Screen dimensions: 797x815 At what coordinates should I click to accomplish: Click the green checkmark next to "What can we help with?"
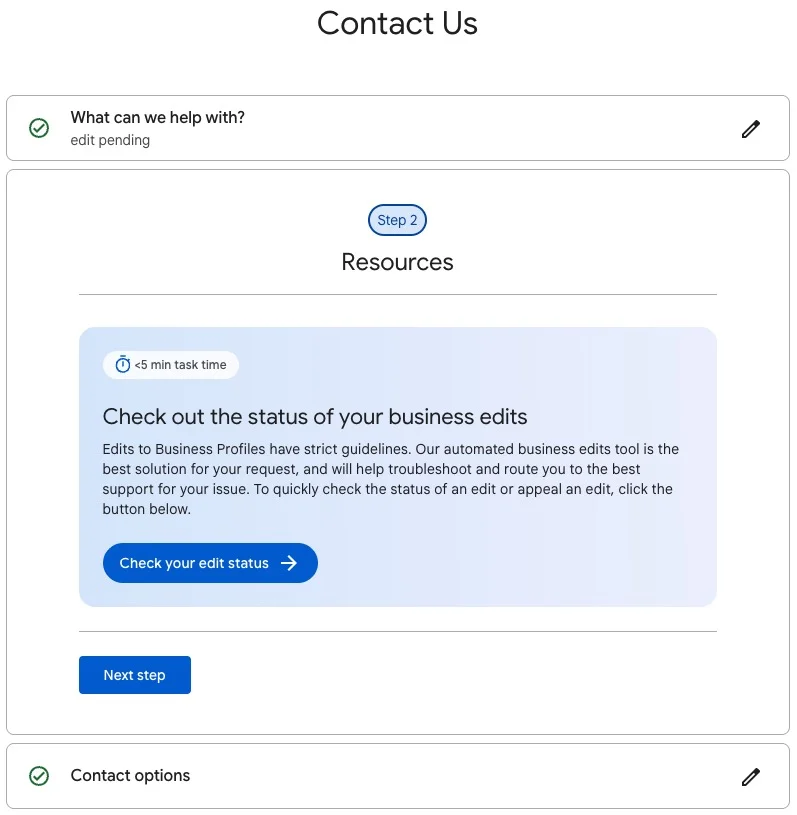[x=39, y=128]
